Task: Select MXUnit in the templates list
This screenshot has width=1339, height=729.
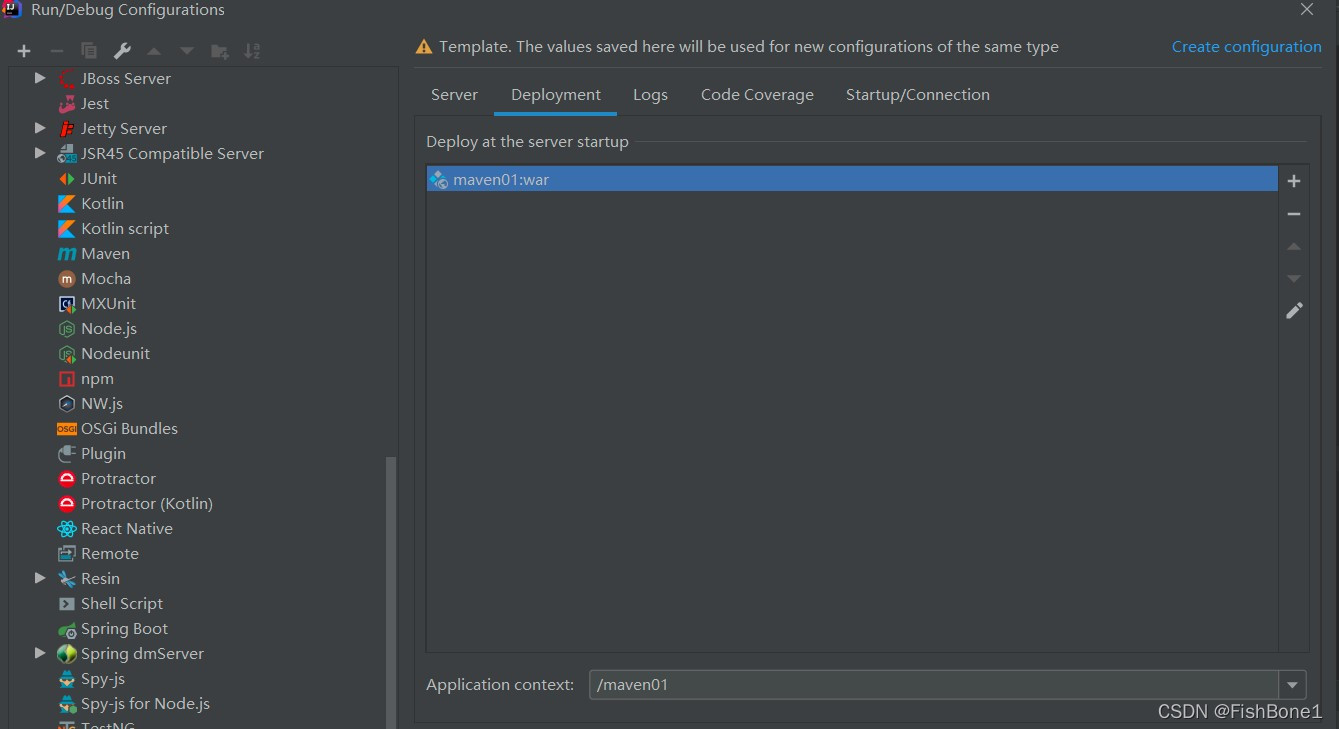Action: 108,303
